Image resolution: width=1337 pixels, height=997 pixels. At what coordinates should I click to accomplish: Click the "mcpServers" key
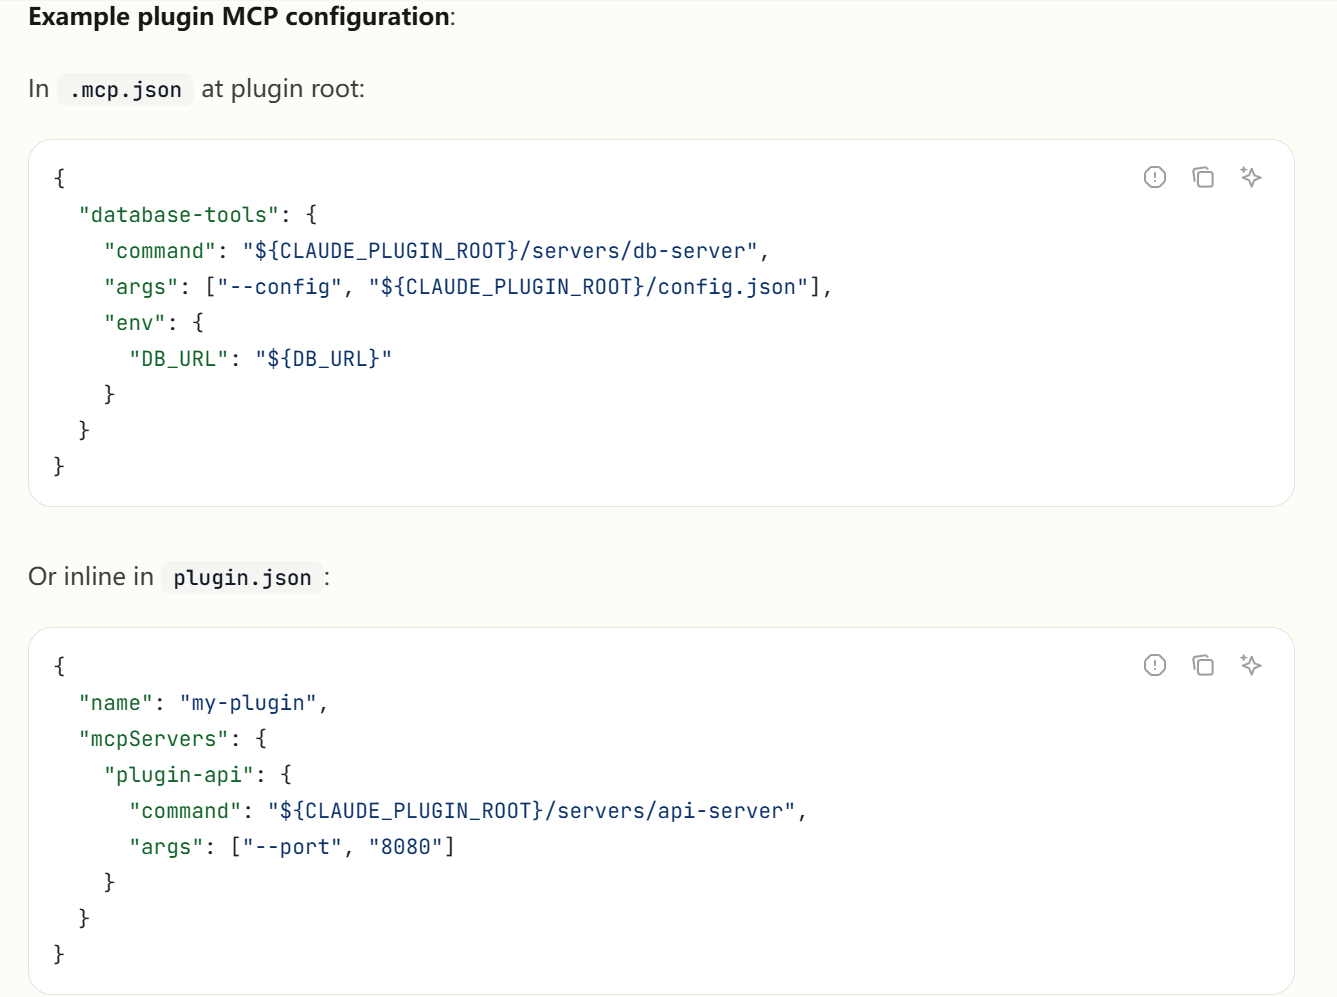[154, 739]
